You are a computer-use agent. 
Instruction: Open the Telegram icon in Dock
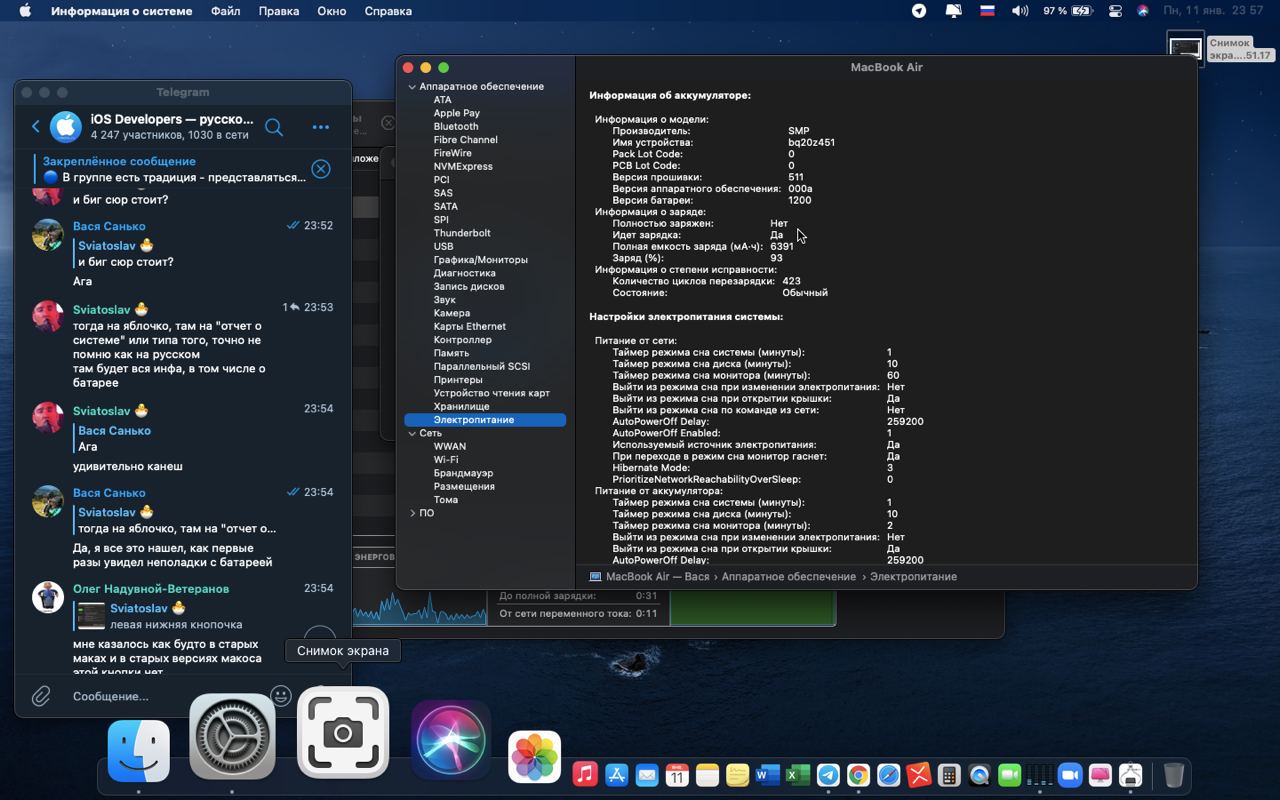[x=828, y=775]
